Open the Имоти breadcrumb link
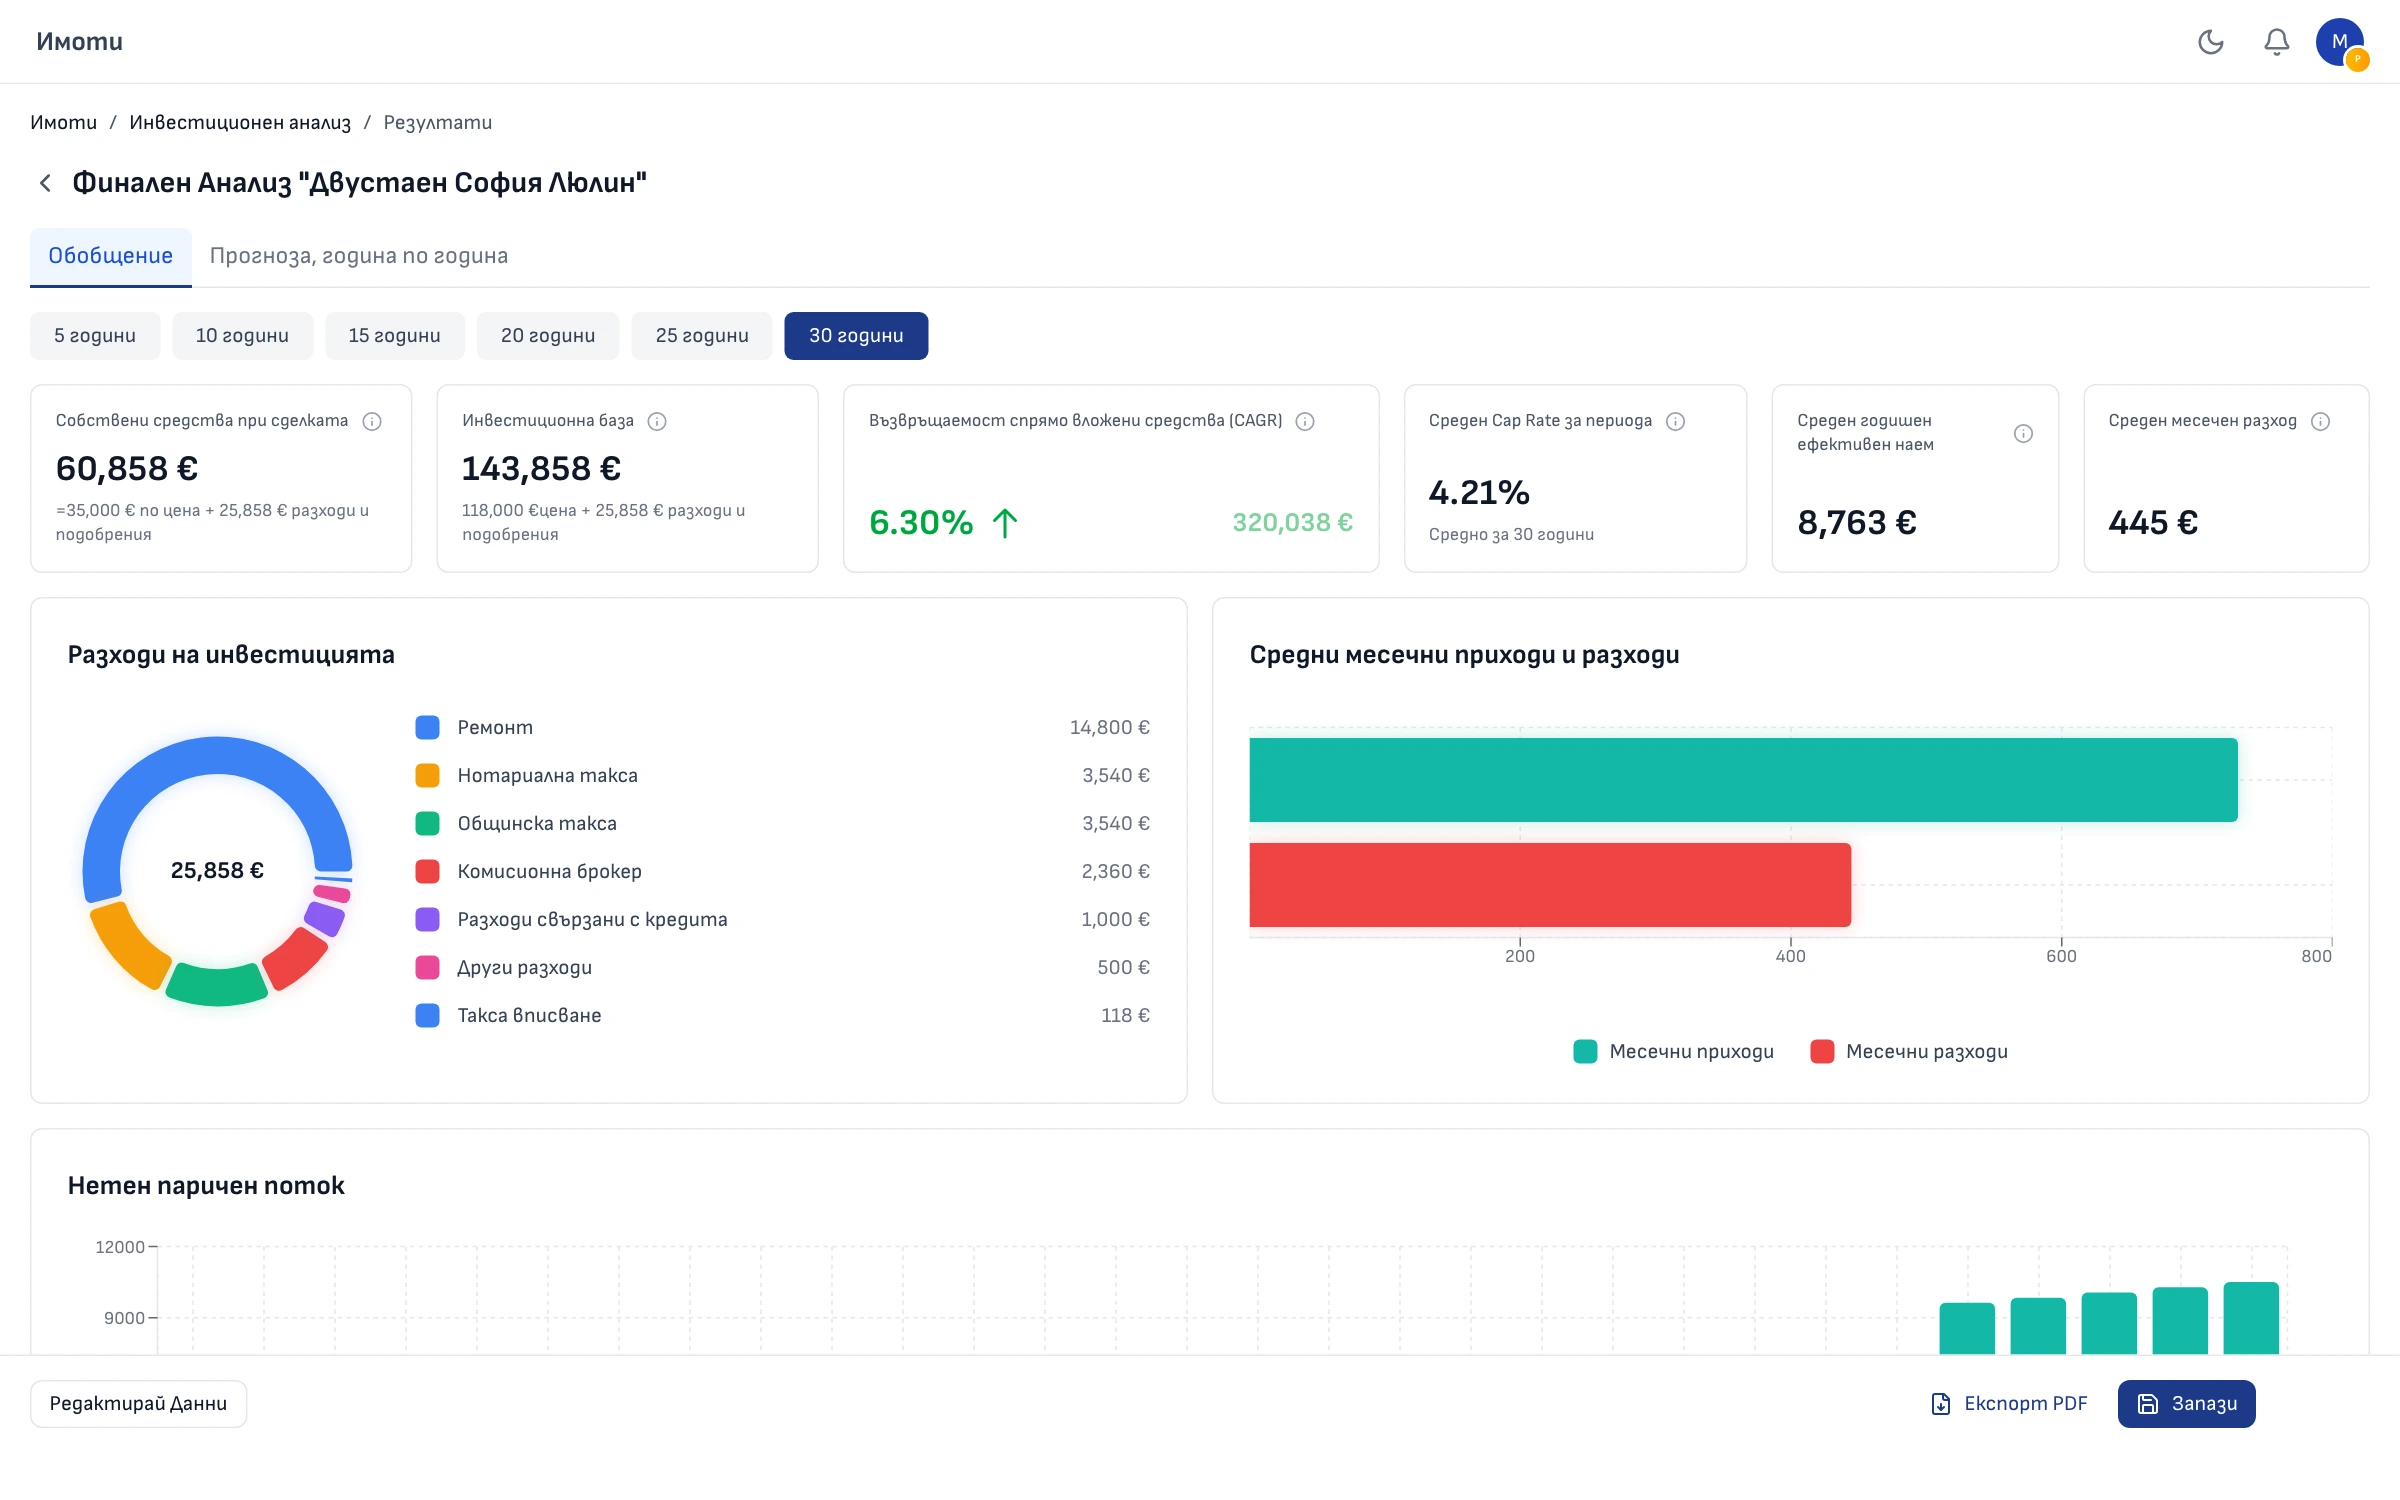 tap(64, 122)
